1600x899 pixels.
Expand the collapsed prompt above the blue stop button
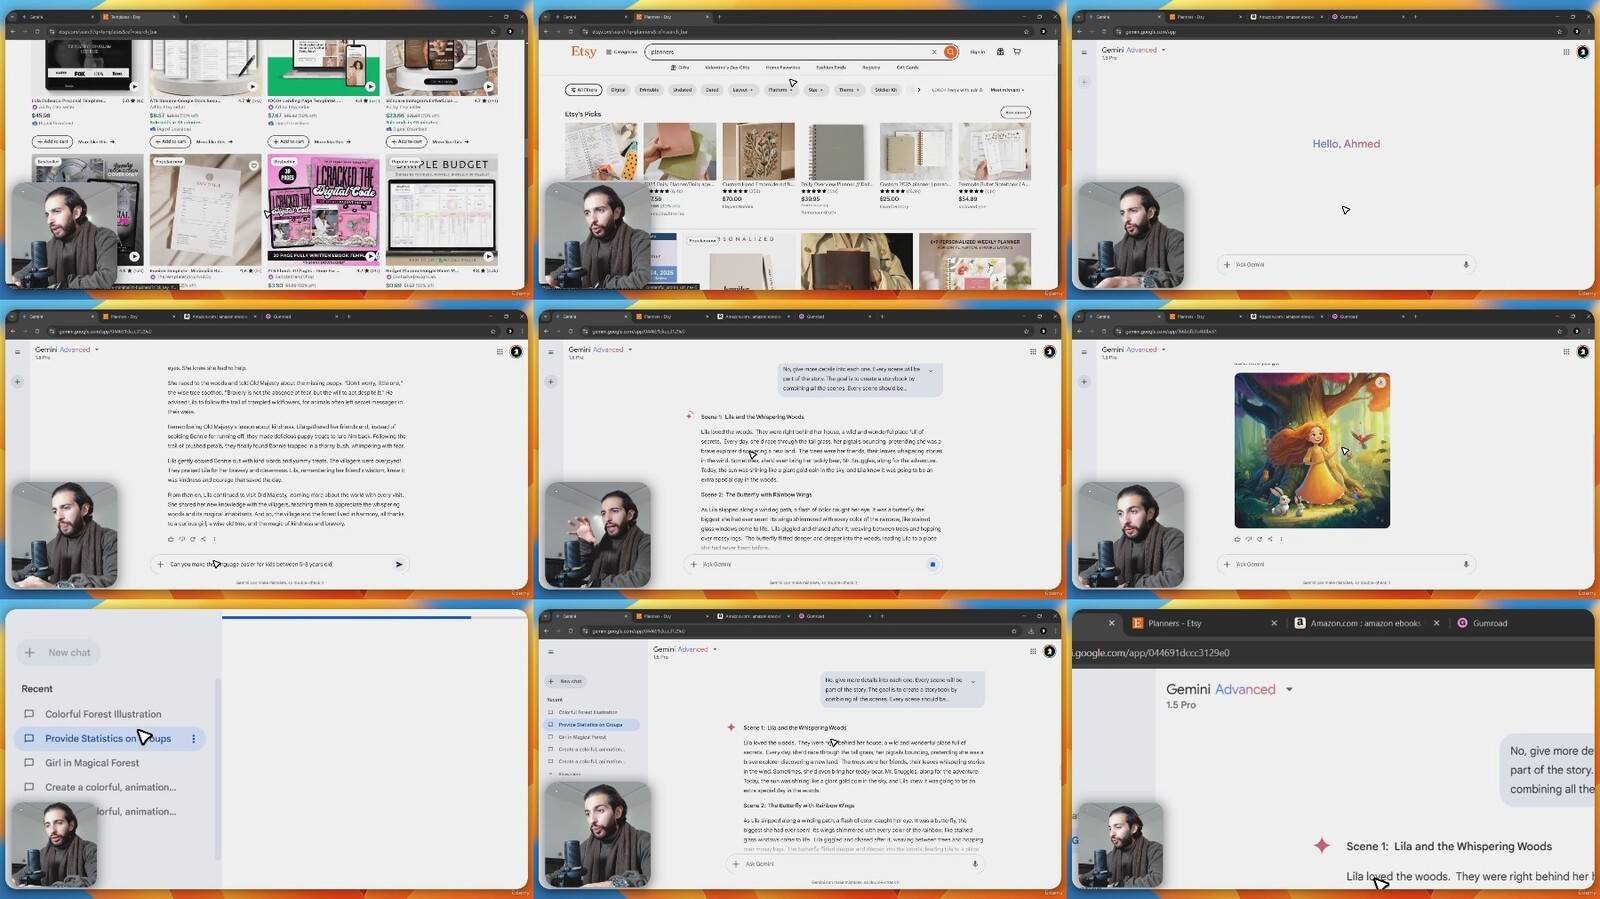click(931, 371)
